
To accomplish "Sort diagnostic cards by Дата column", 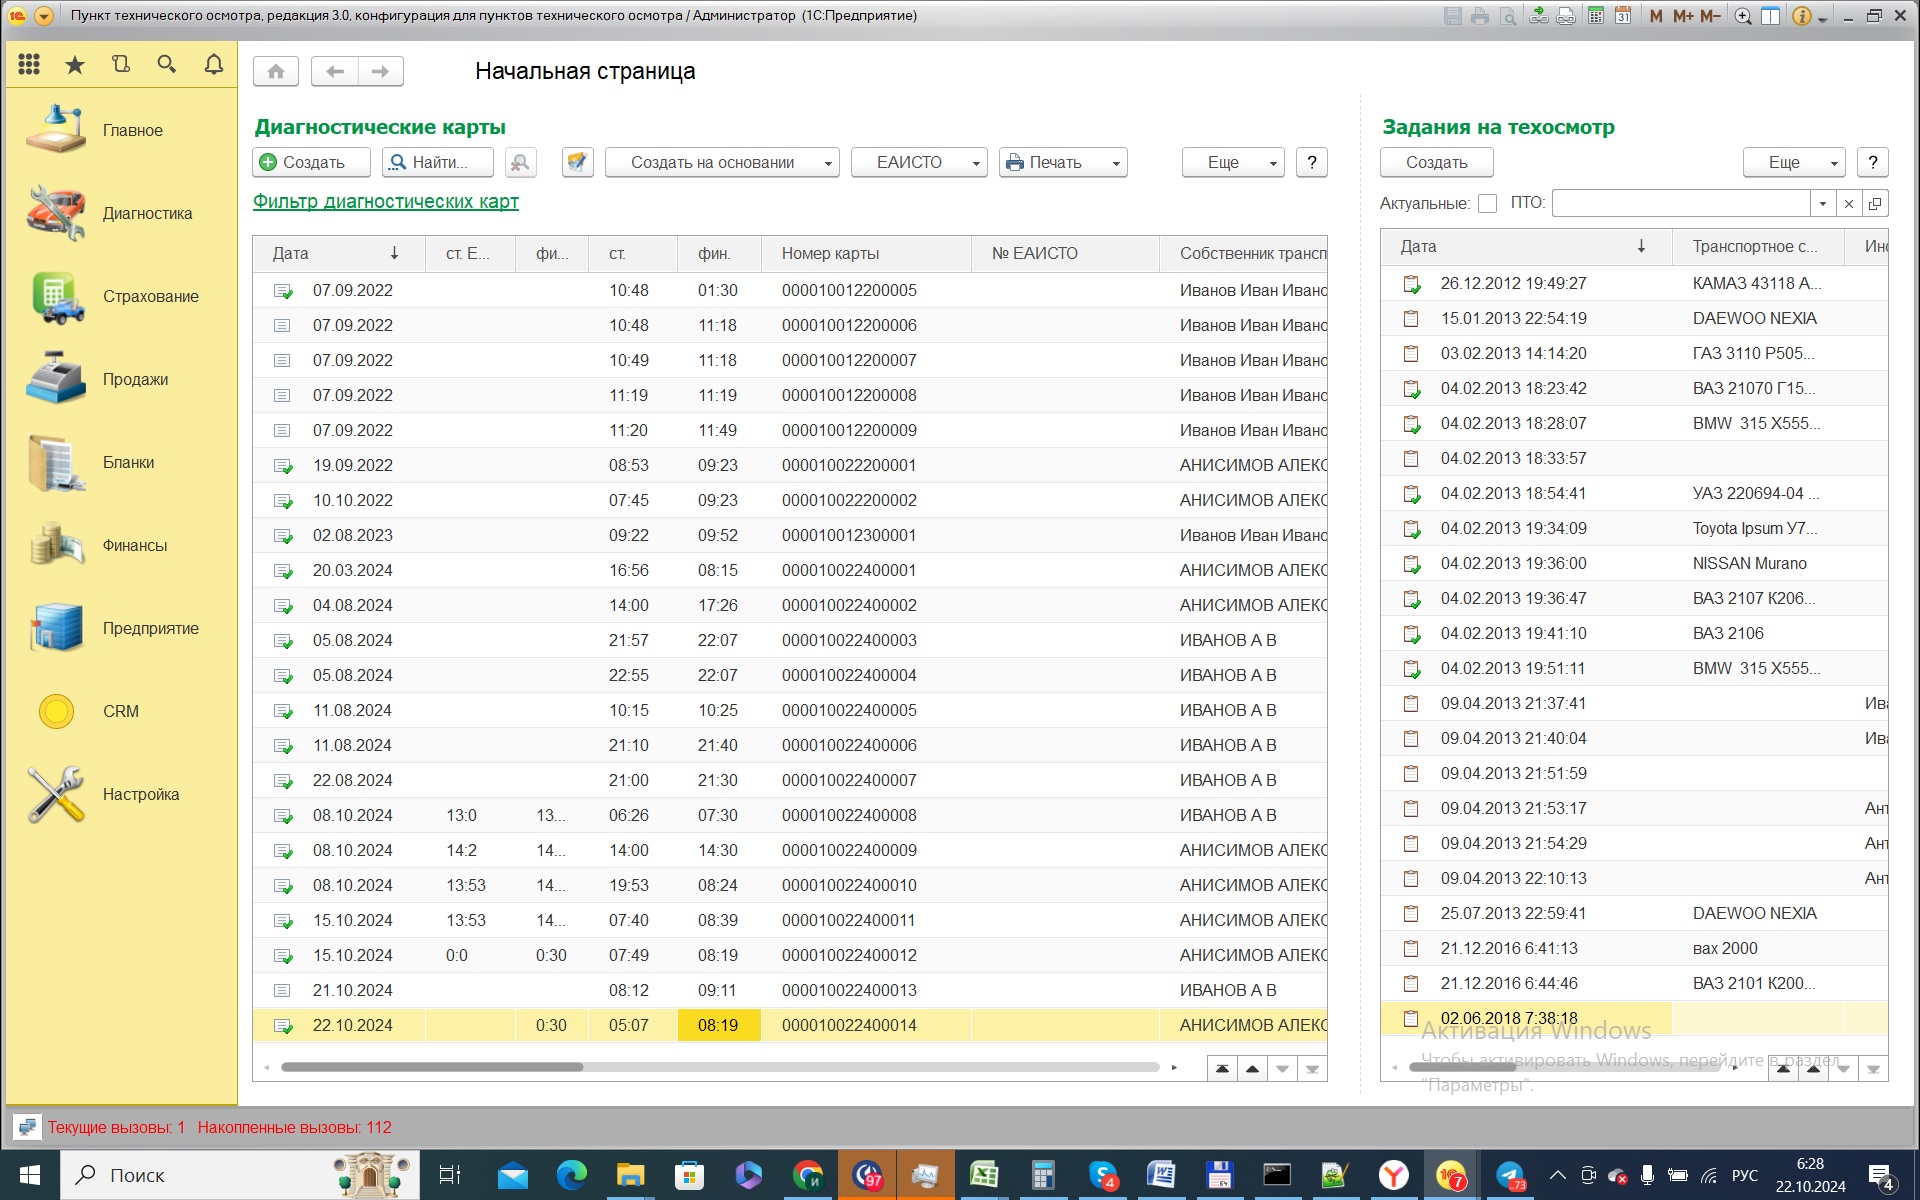I will tap(339, 253).
